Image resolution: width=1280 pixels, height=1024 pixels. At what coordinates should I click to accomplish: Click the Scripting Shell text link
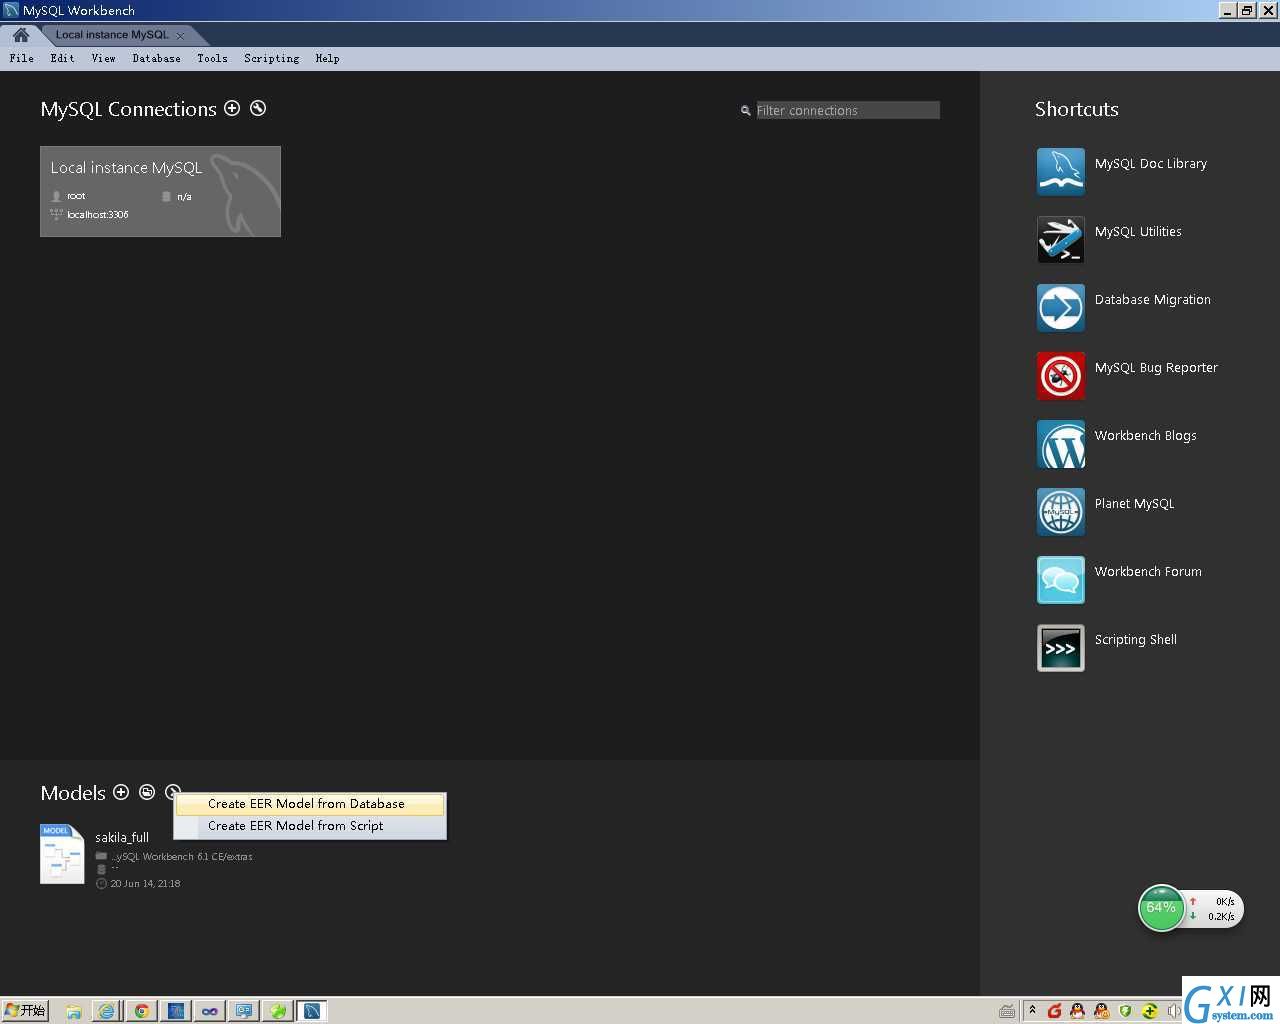click(x=1136, y=640)
